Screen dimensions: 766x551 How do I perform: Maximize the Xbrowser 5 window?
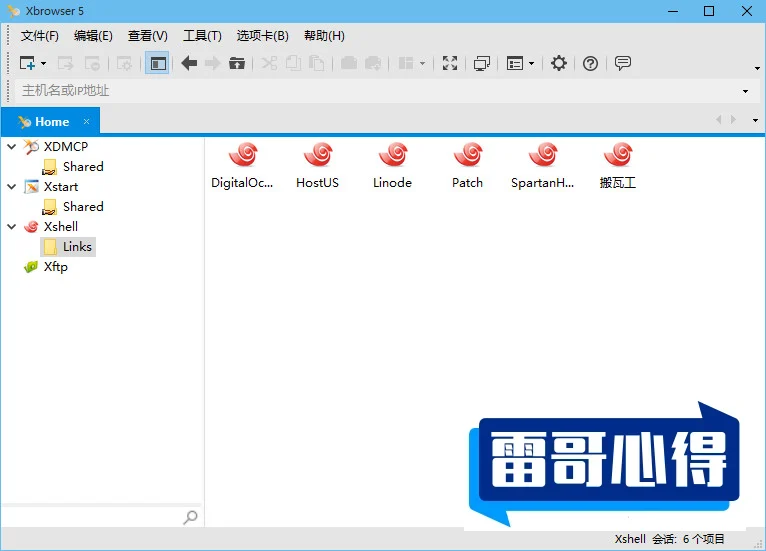click(709, 11)
